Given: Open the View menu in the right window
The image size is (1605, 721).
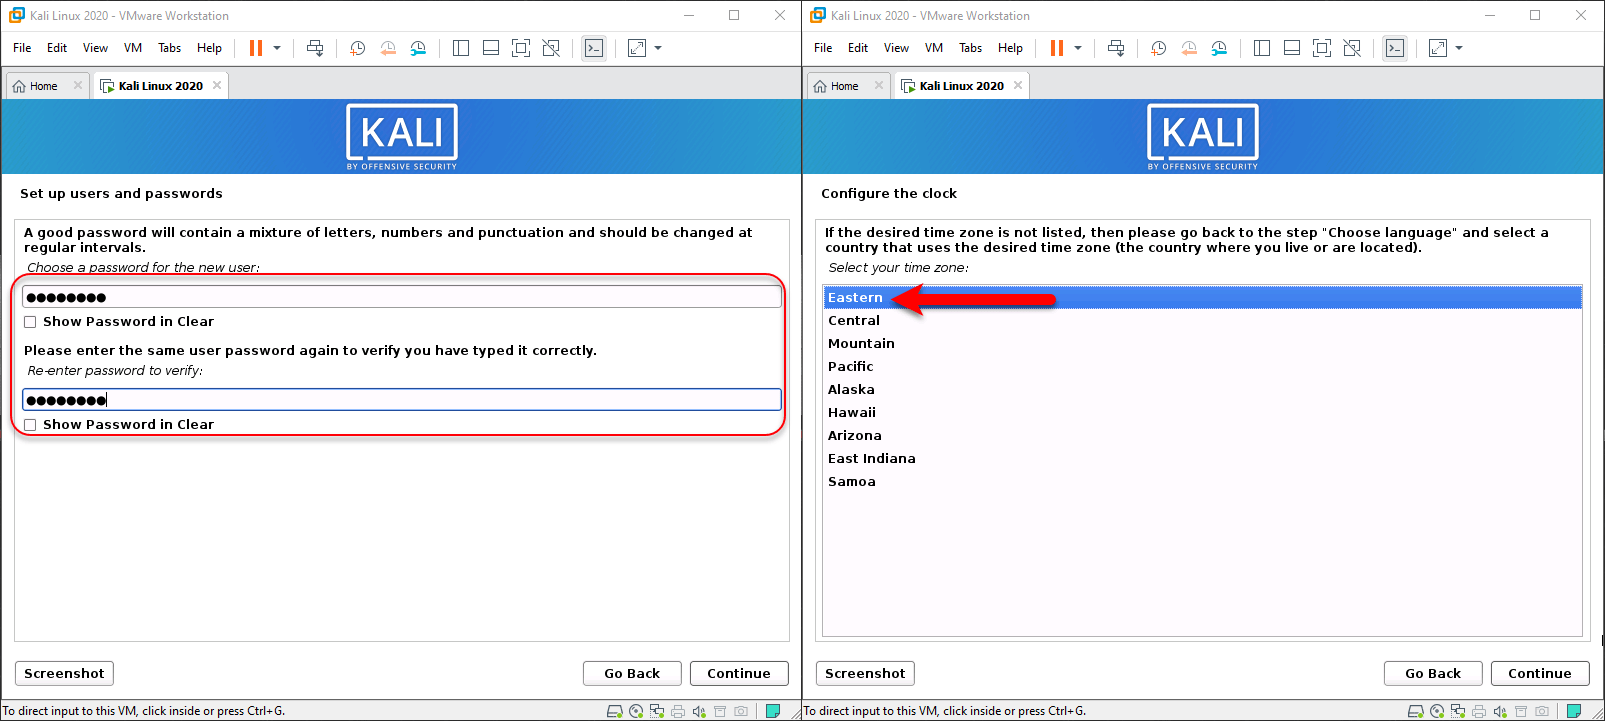Looking at the screenshot, I should pos(897,48).
